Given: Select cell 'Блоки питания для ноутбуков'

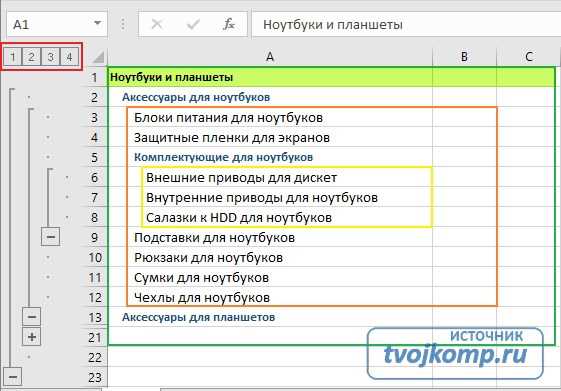Looking at the screenshot, I should 270,117.
